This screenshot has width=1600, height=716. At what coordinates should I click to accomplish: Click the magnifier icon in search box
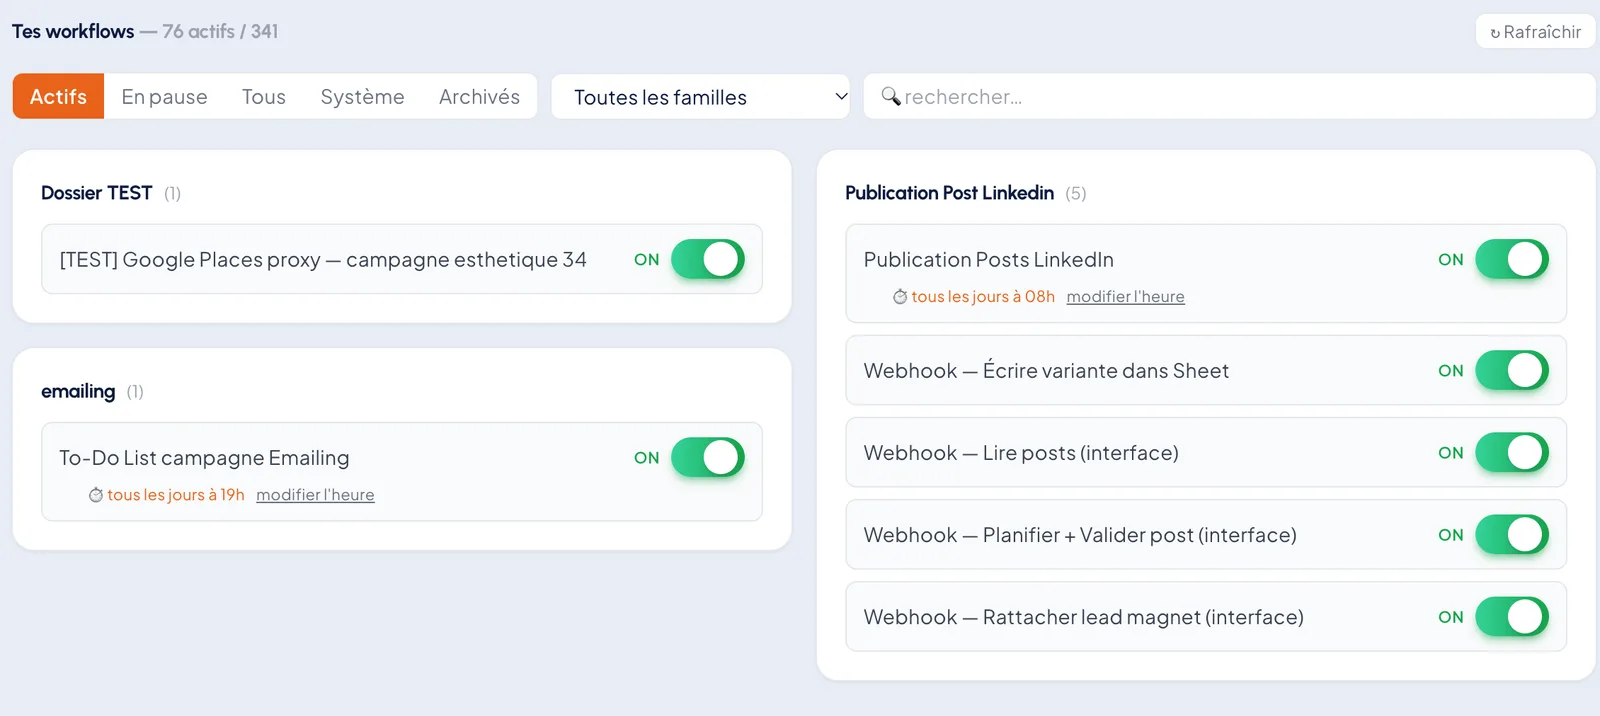[890, 96]
